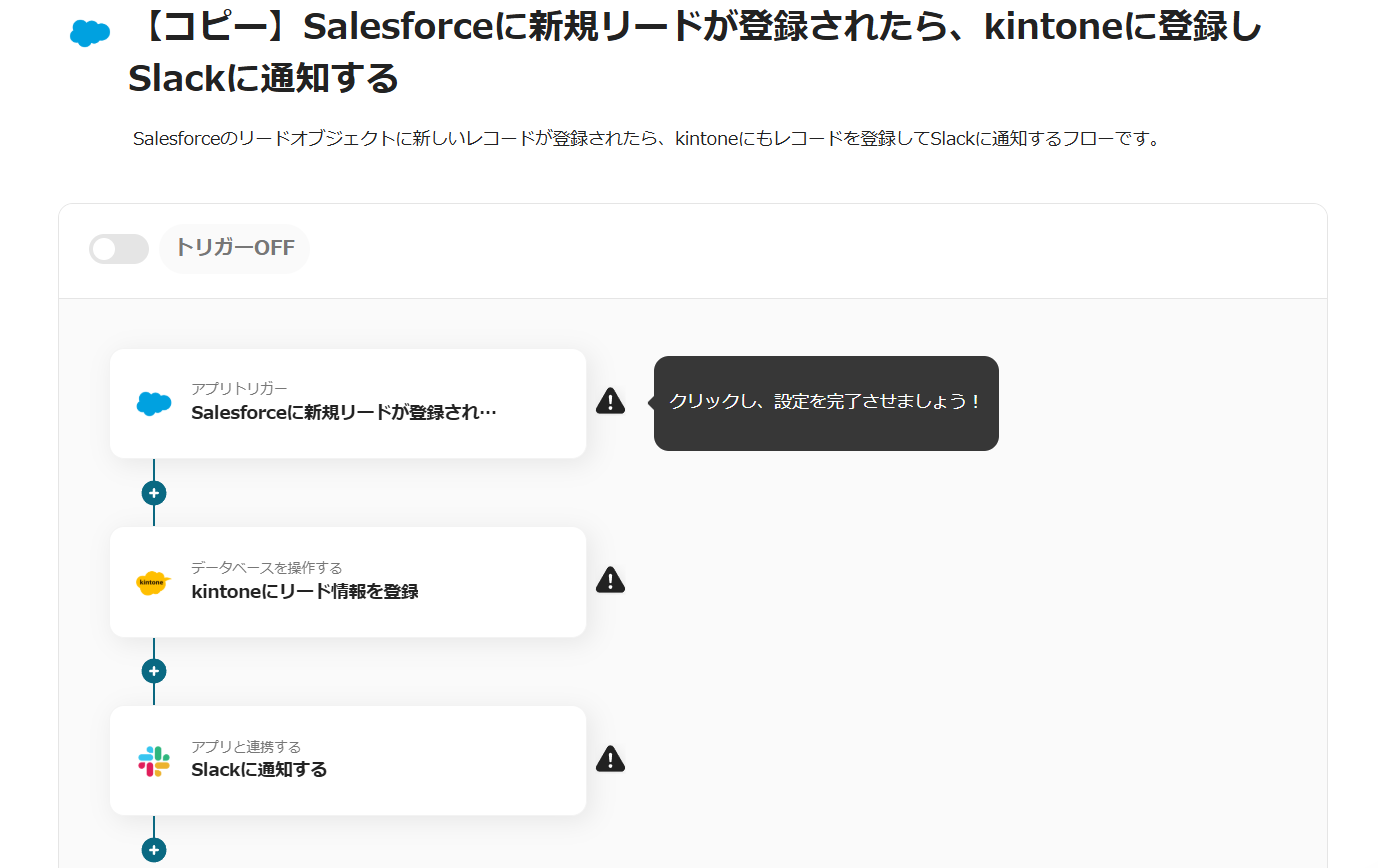Click the アプリトリガー label
The width and height of the screenshot is (1378, 868).
point(239,388)
